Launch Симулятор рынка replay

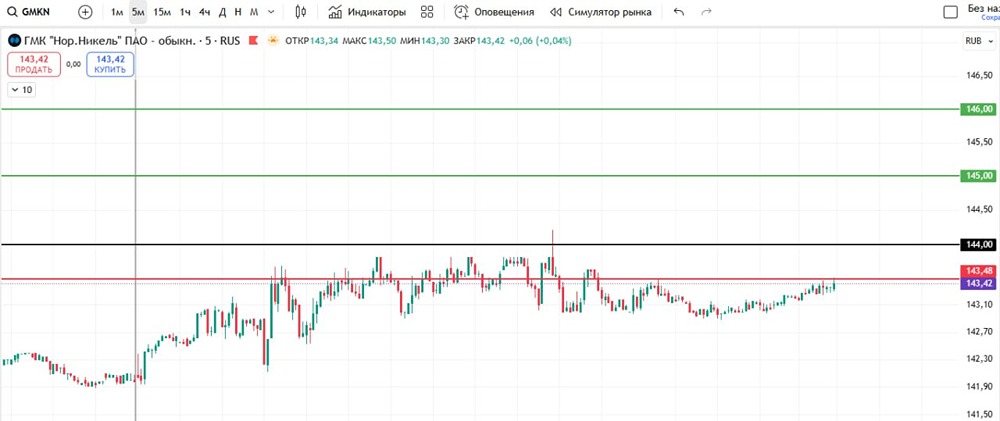[x=601, y=11]
